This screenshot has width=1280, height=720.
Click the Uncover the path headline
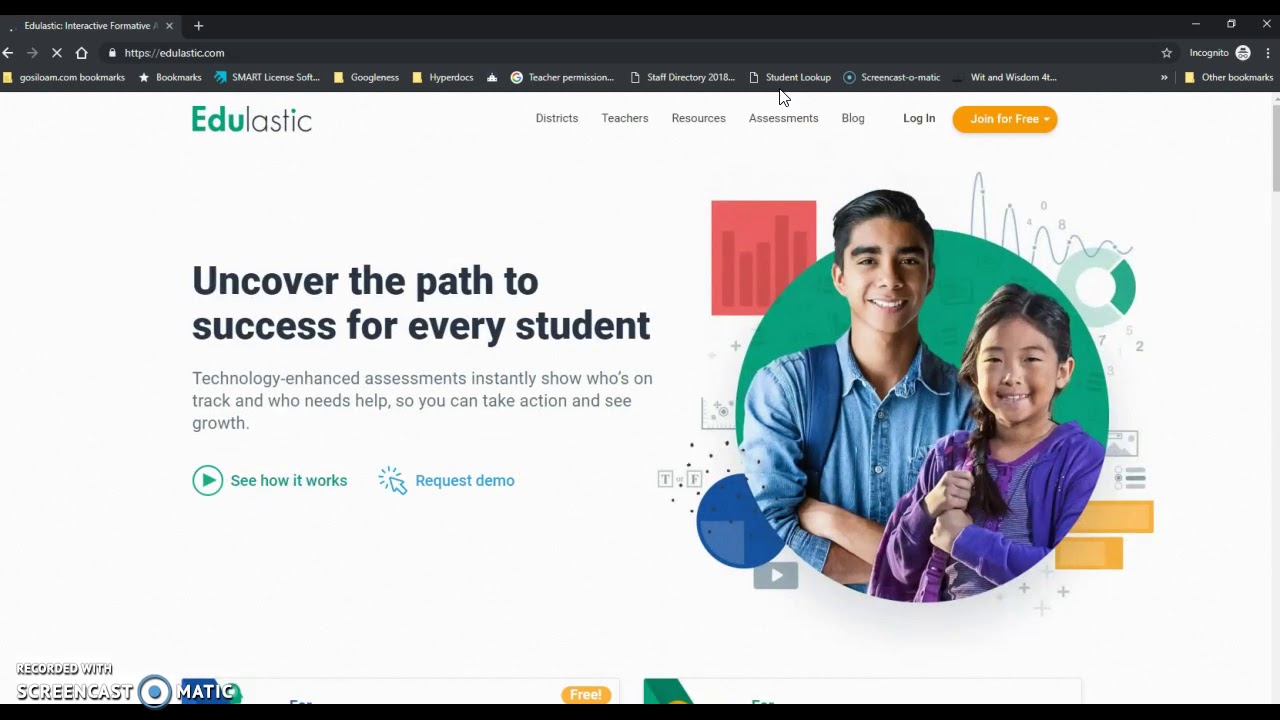click(x=421, y=303)
